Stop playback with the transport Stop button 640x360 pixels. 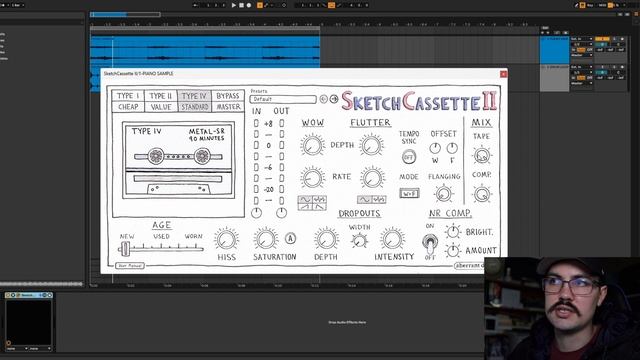tap(241, 5)
